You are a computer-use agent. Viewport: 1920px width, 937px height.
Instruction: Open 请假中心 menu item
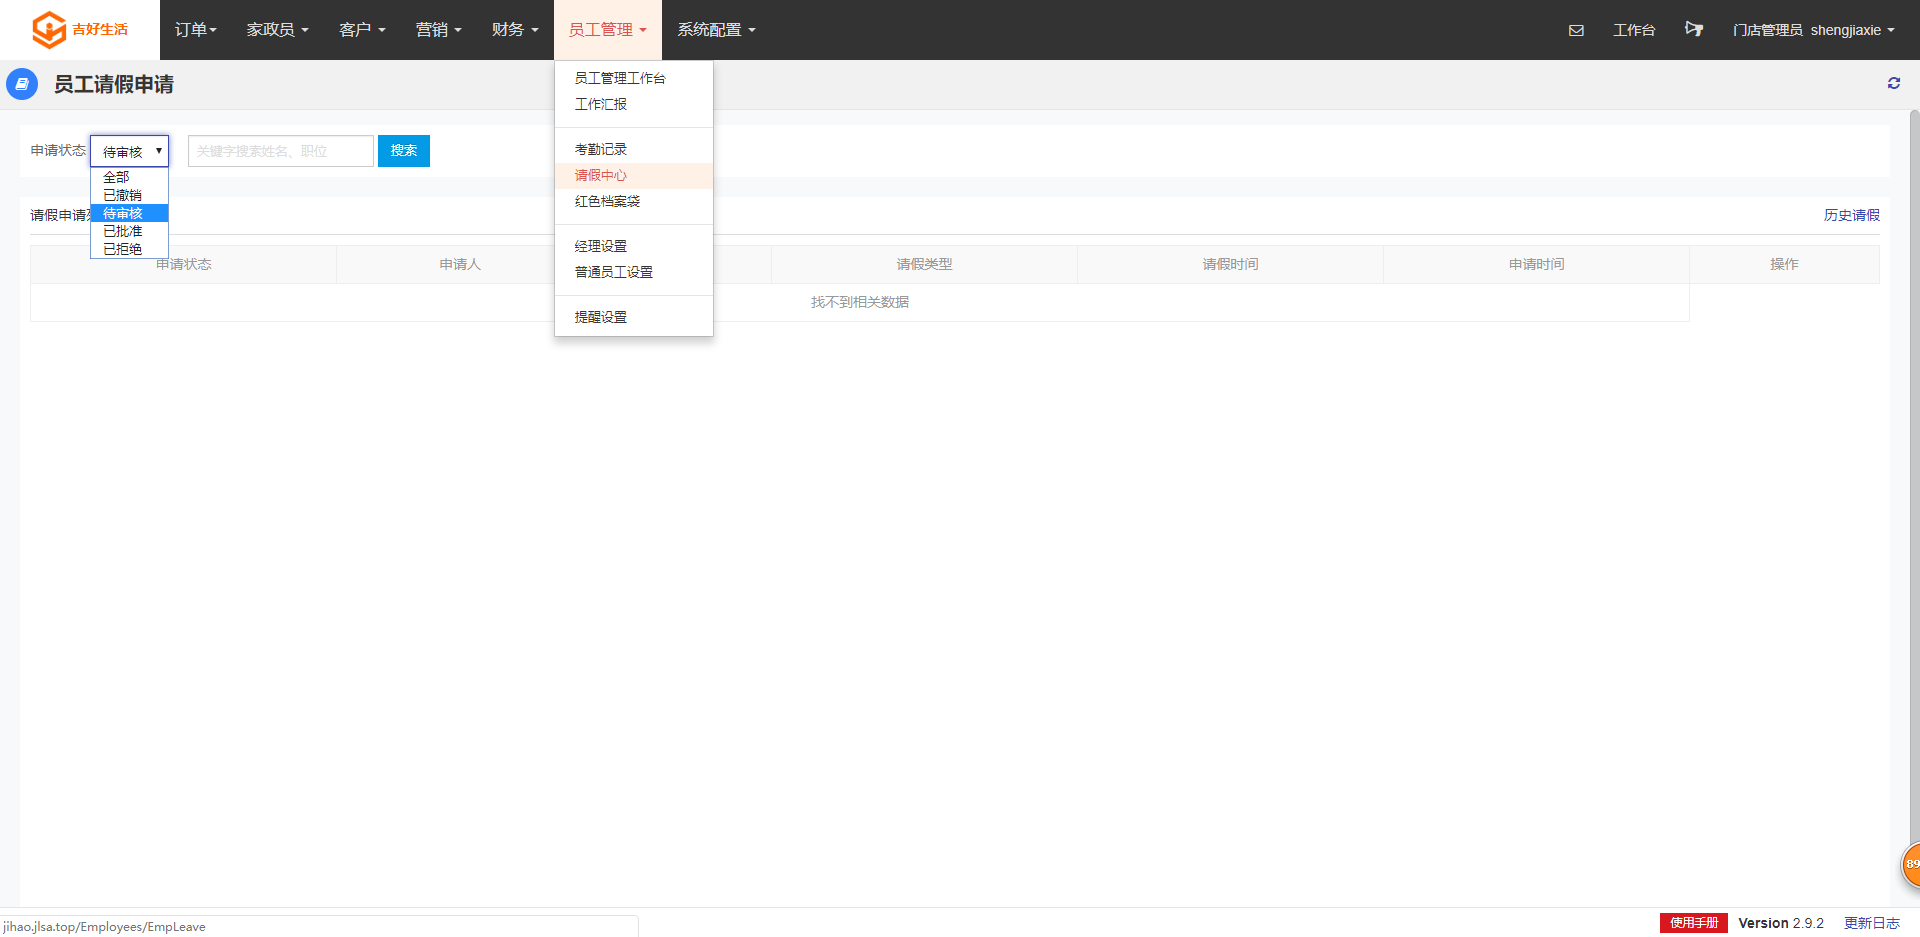(634, 175)
